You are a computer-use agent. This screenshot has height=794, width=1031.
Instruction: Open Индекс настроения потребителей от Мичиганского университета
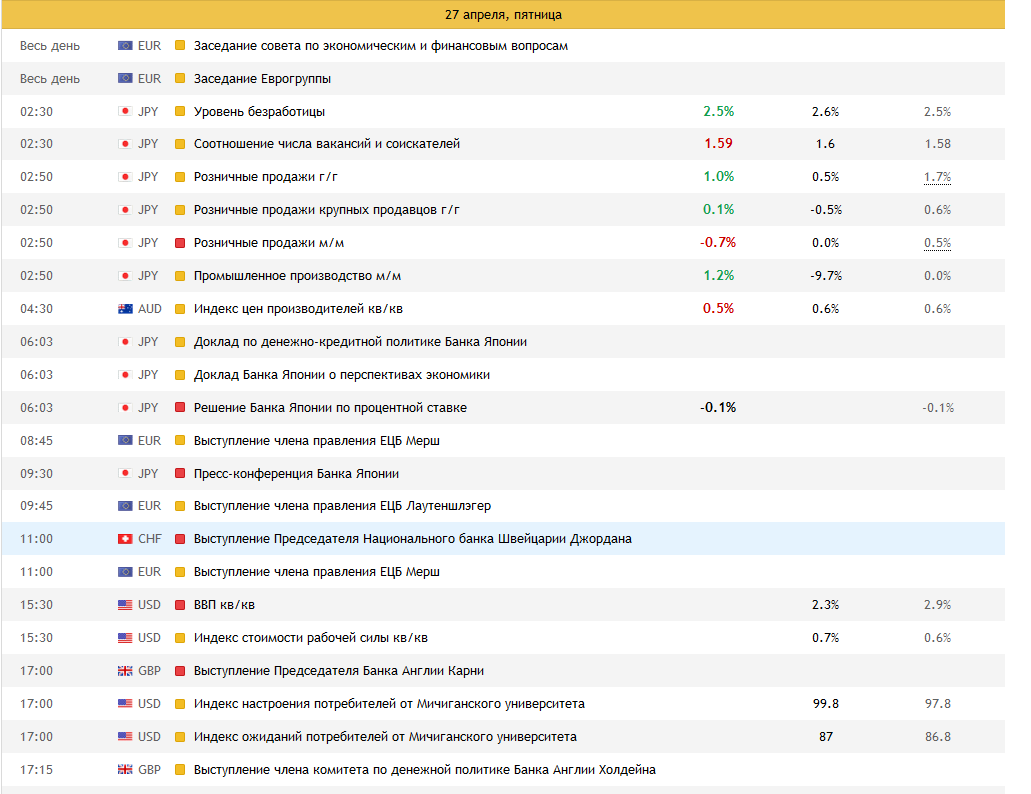pyautogui.click(x=389, y=704)
